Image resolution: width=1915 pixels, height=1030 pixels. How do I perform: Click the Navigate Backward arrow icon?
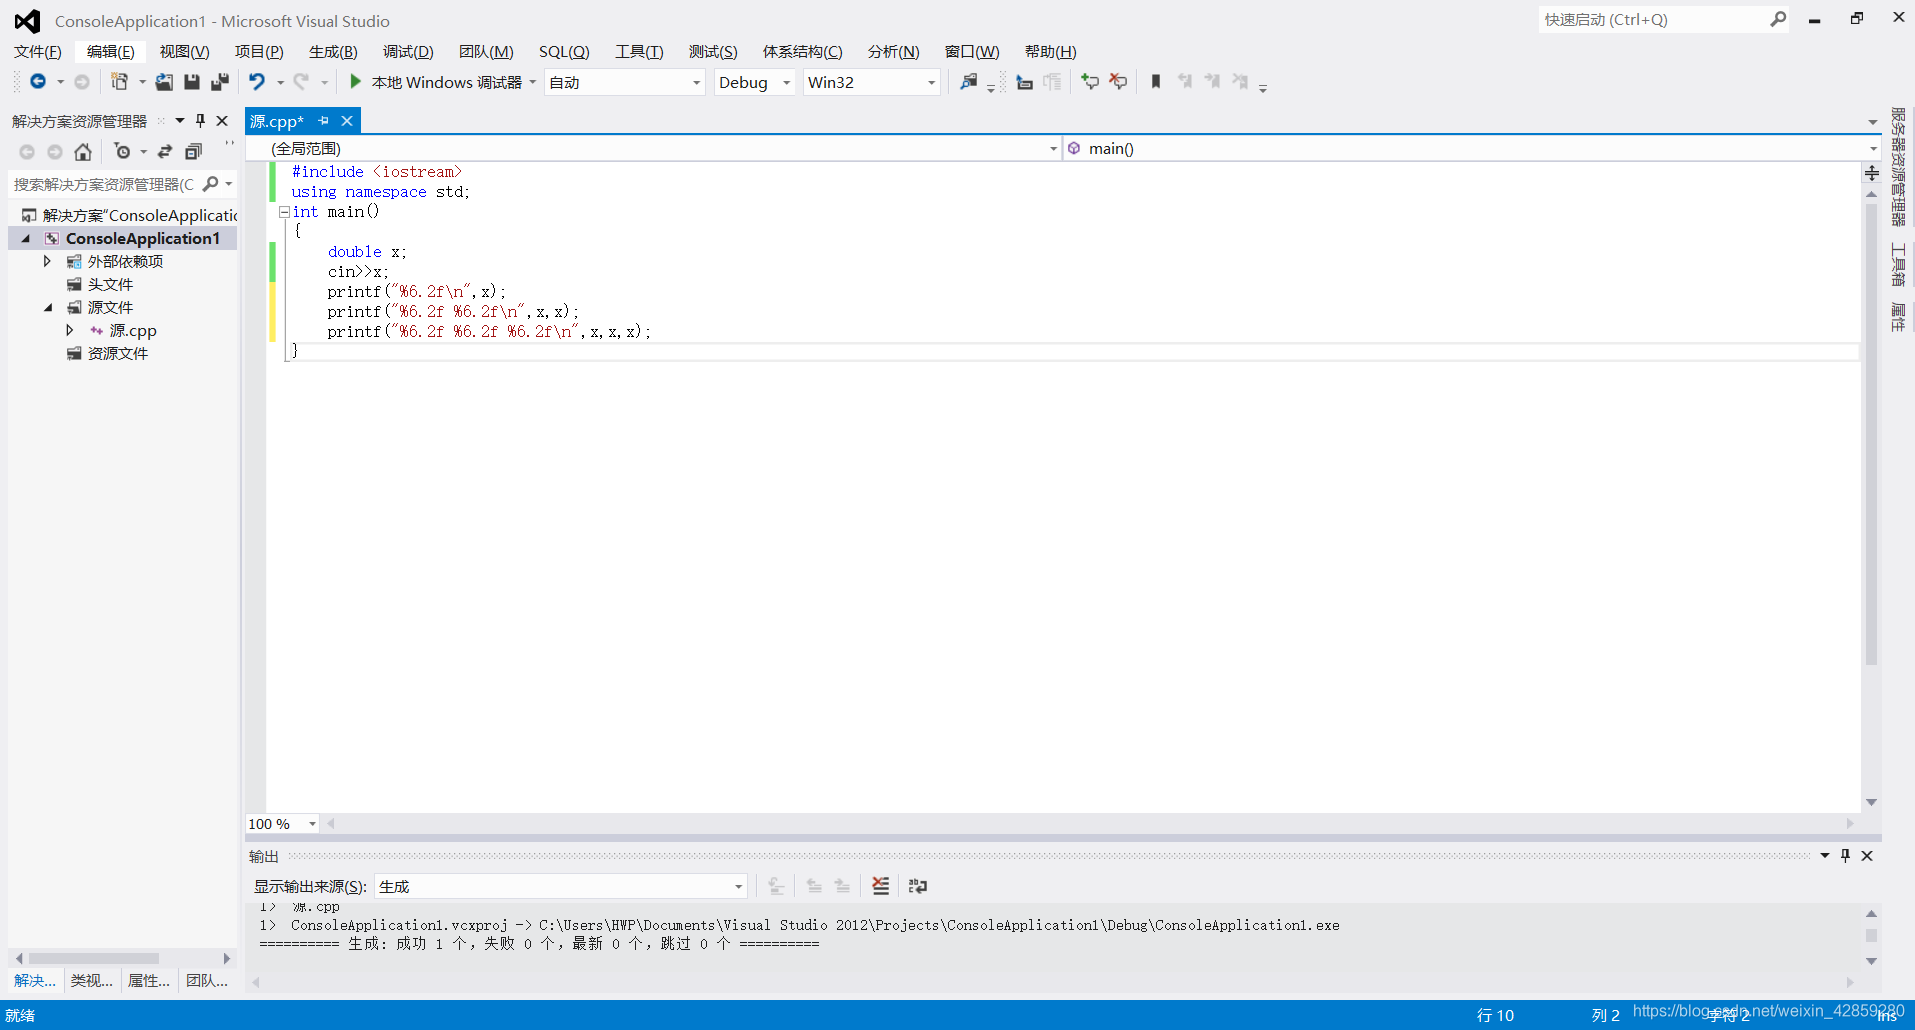[x=38, y=82]
